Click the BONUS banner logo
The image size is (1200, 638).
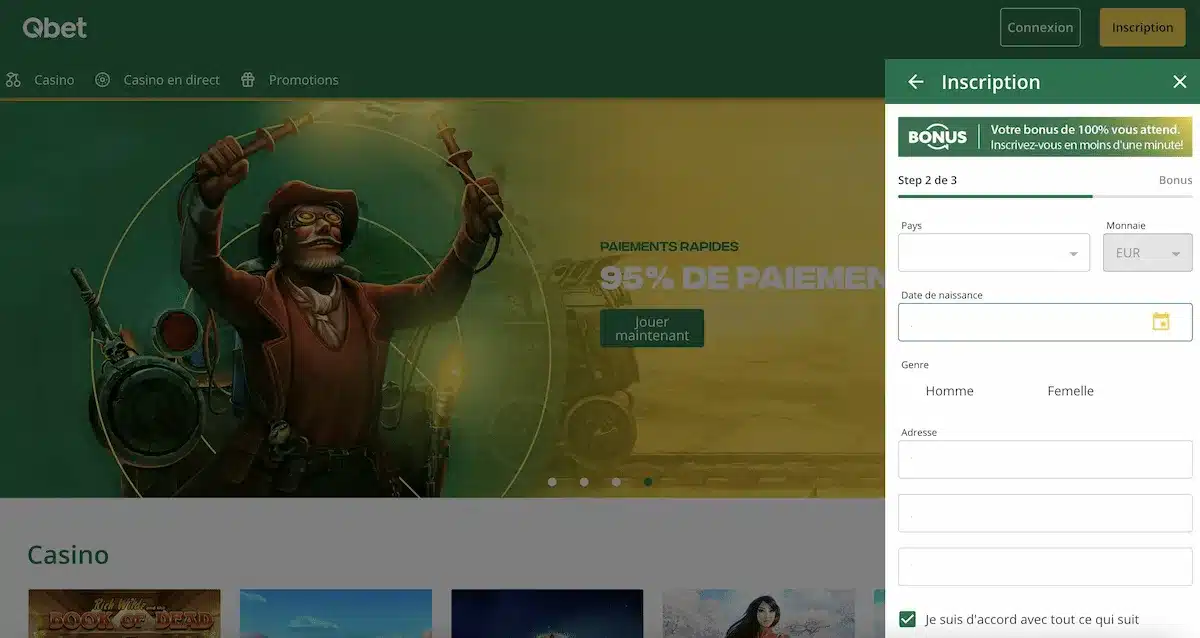click(937, 137)
